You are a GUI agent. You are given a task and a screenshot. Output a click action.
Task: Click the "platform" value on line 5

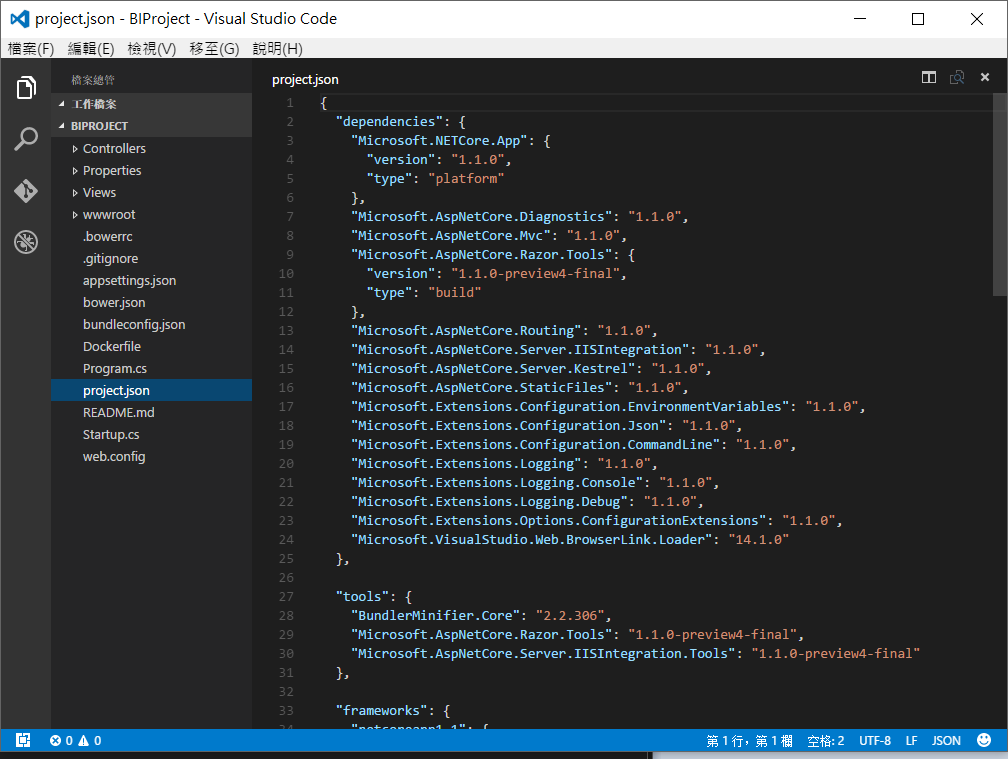[x=466, y=179]
